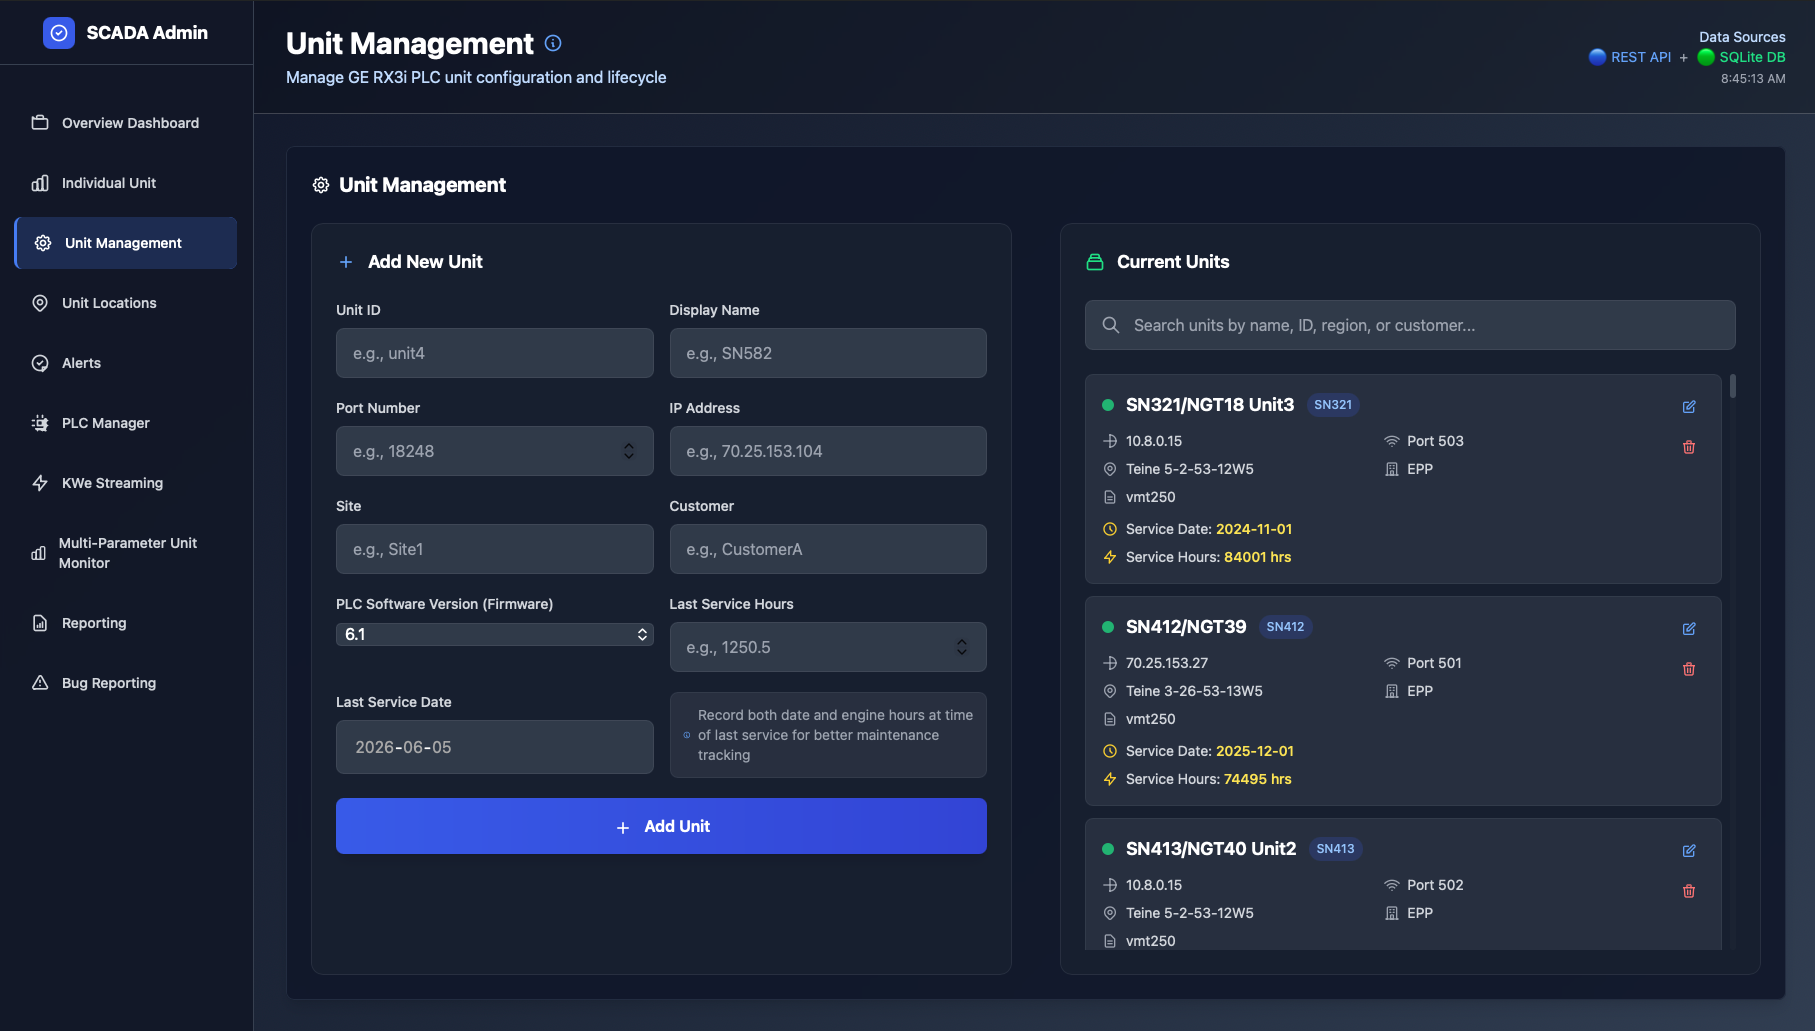Open Overview Dashboard page
This screenshot has width=1815, height=1031.
coord(126,123)
